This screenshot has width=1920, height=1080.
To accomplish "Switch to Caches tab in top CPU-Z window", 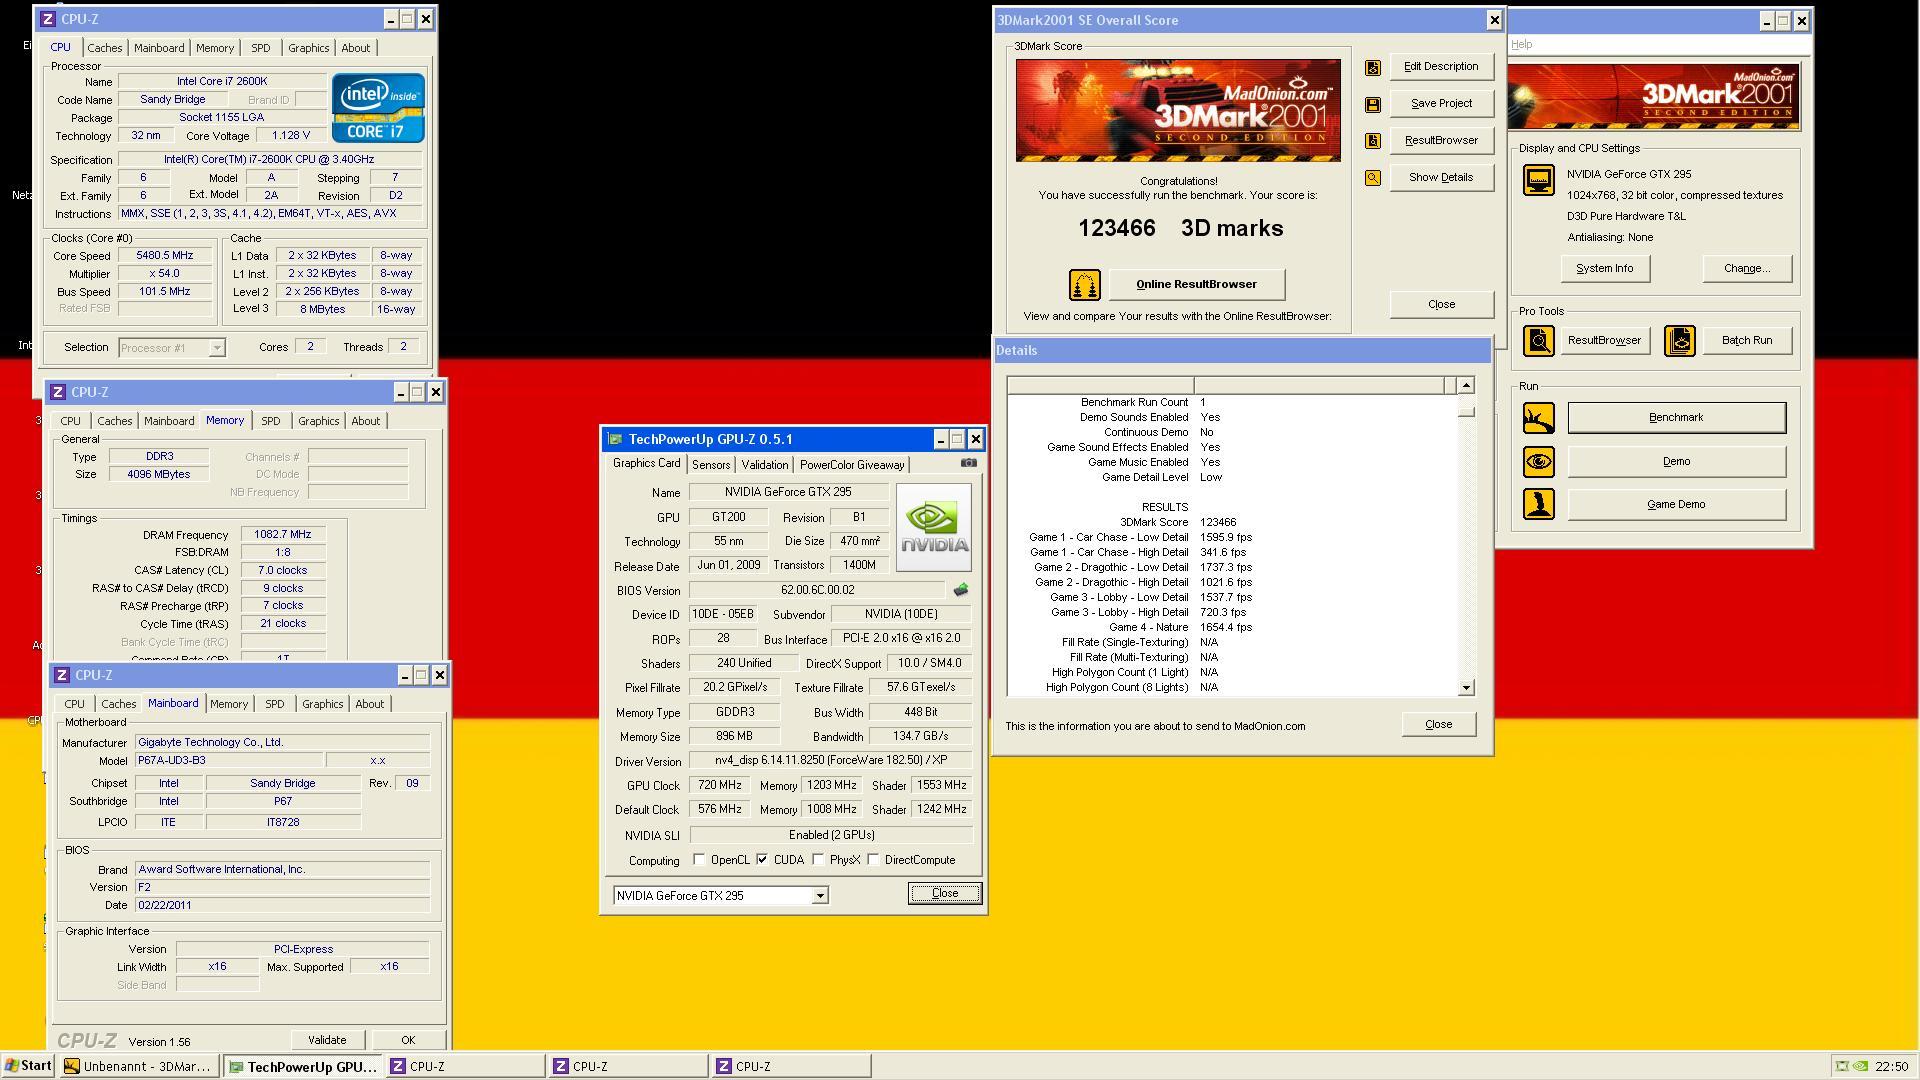I will [x=104, y=48].
